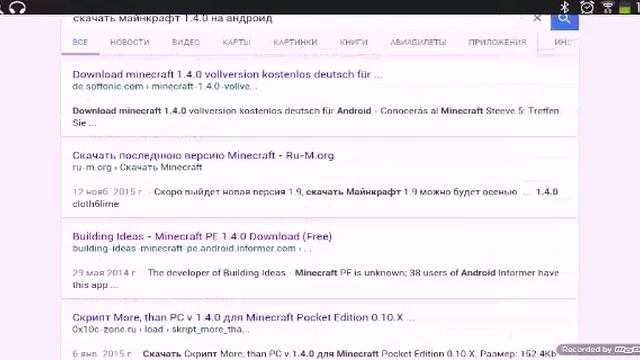Click snippet date '6 янв. 2015 г.'
The width and height of the screenshot is (640, 360).
(x=102, y=353)
